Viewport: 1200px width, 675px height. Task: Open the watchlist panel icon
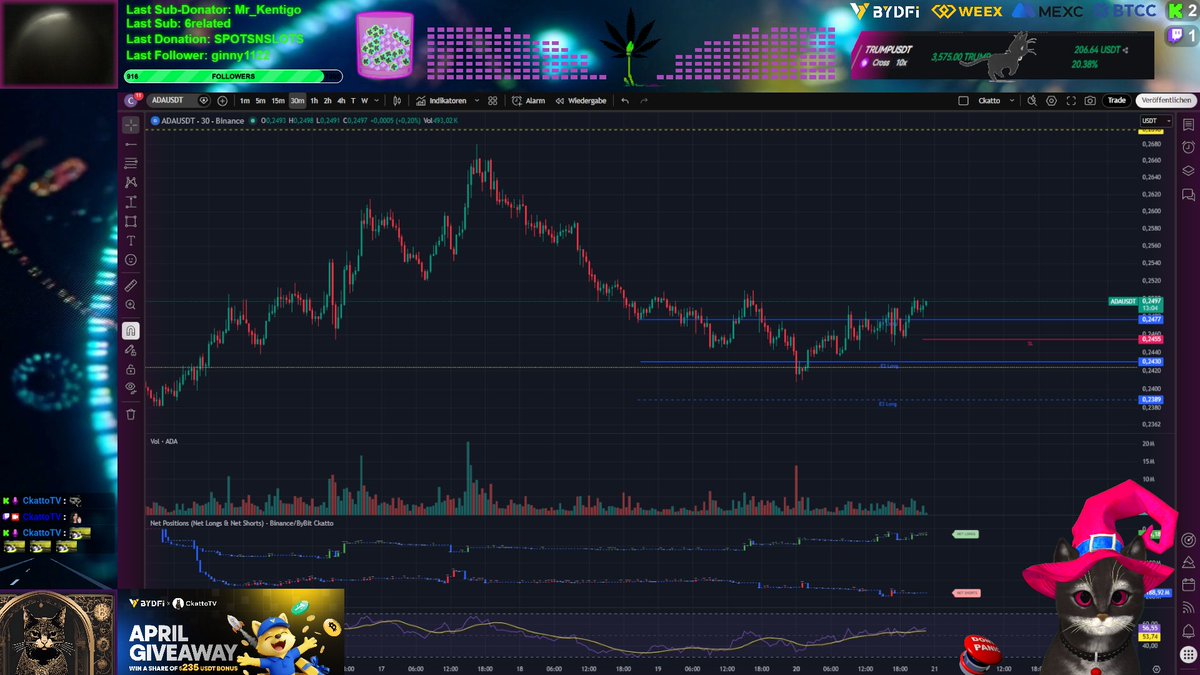(x=1187, y=125)
